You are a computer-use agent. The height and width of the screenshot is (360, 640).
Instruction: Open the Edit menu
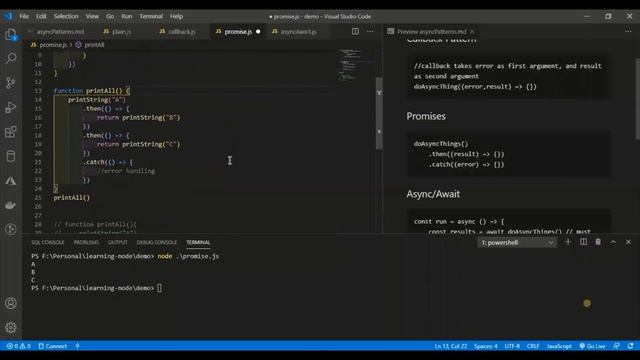(x=41, y=16)
